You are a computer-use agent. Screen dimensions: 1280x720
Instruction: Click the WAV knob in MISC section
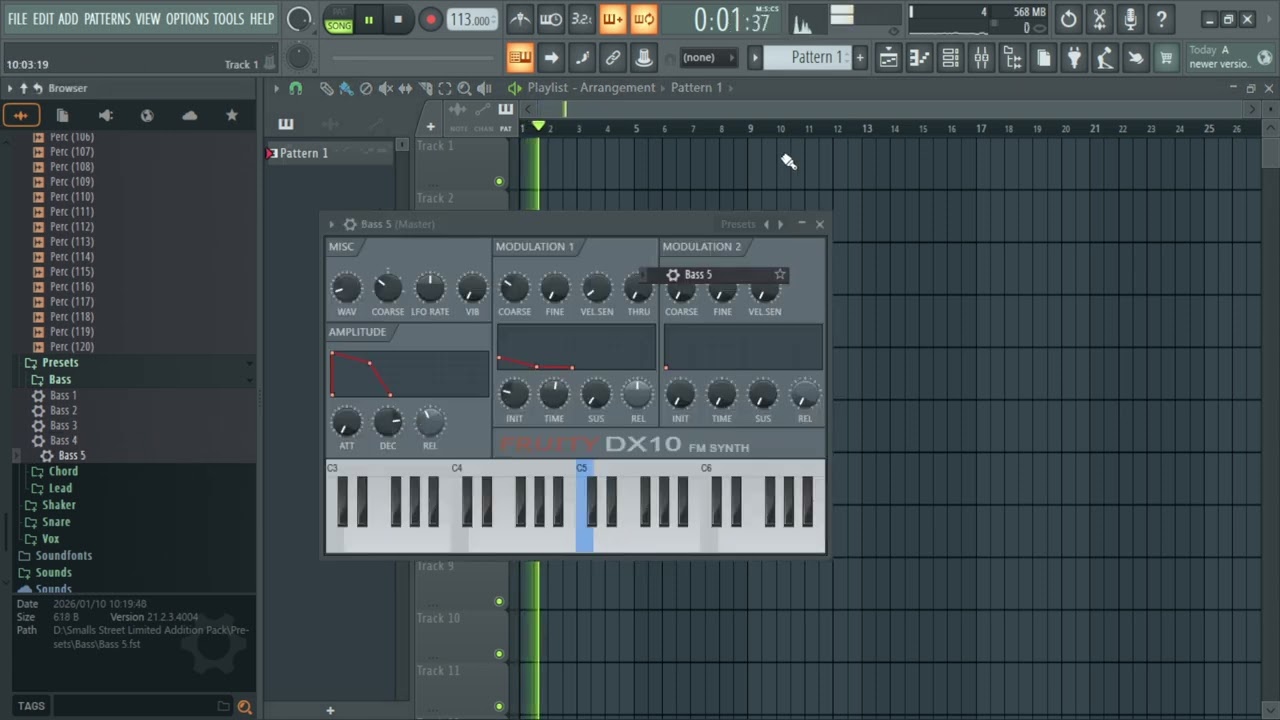[346, 289]
